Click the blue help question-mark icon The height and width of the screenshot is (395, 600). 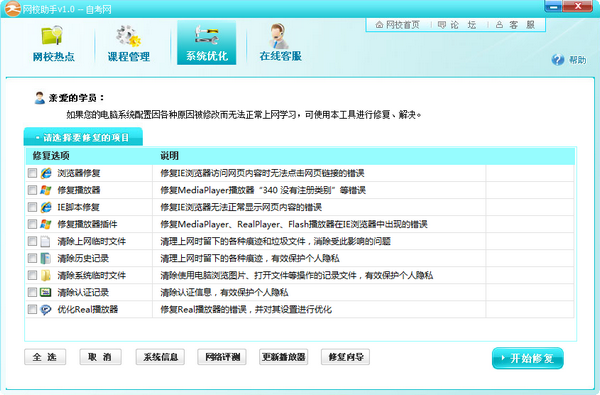(x=558, y=60)
